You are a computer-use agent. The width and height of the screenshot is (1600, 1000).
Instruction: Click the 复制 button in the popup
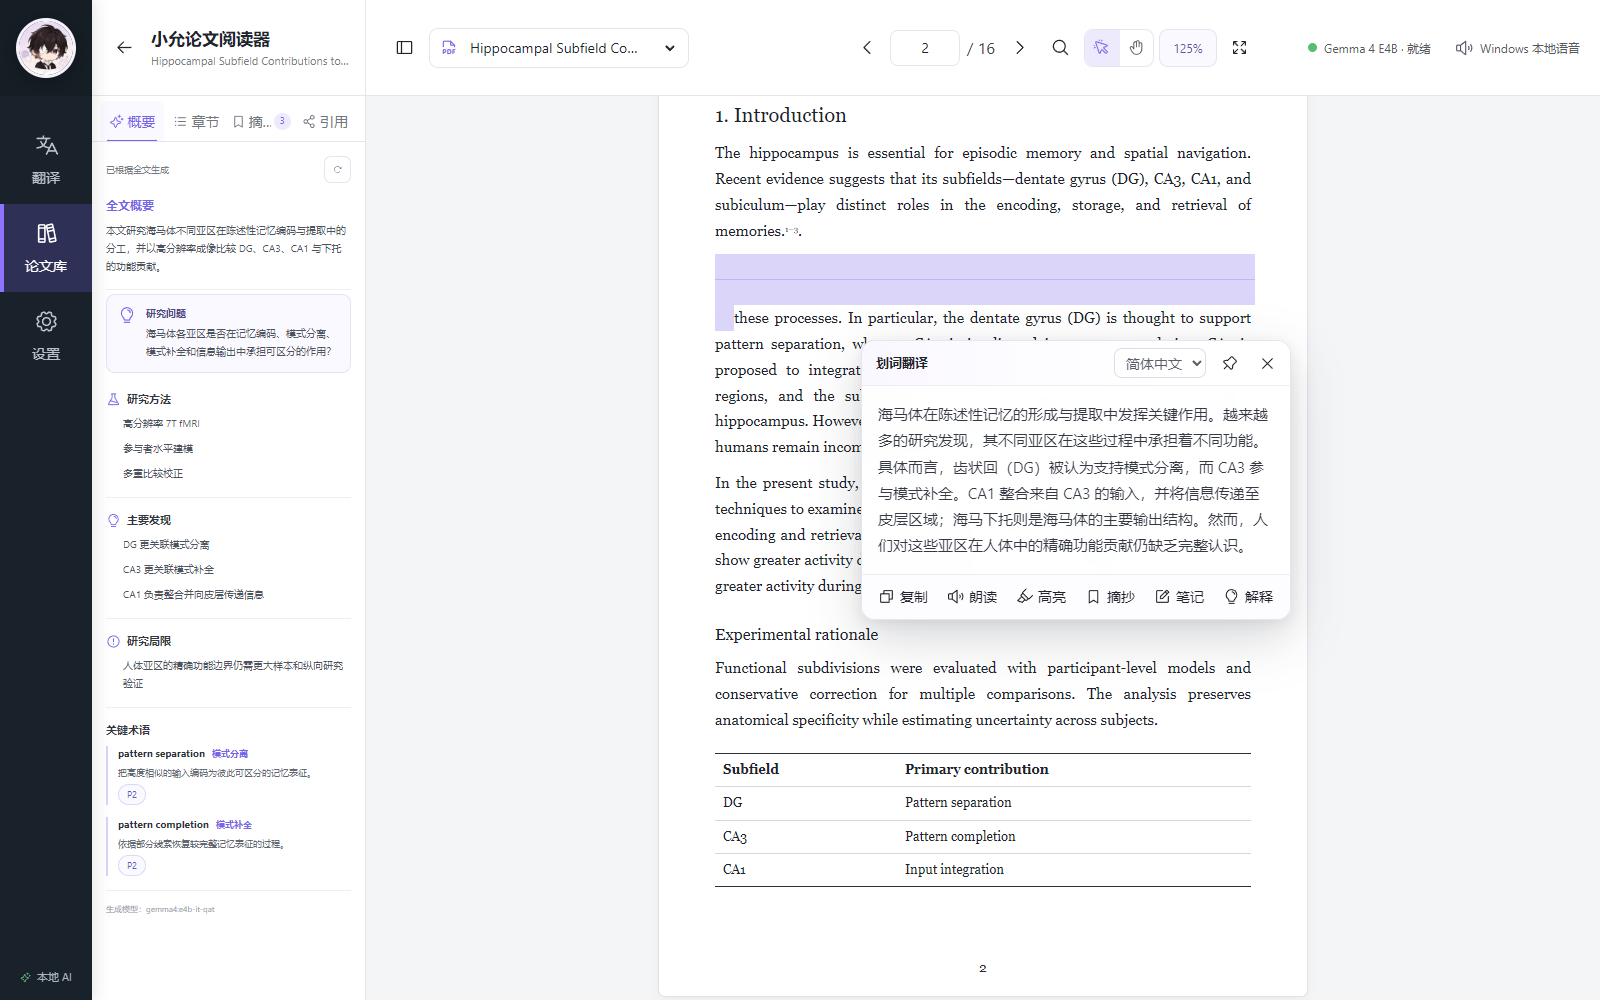pyautogui.click(x=903, y=597)
